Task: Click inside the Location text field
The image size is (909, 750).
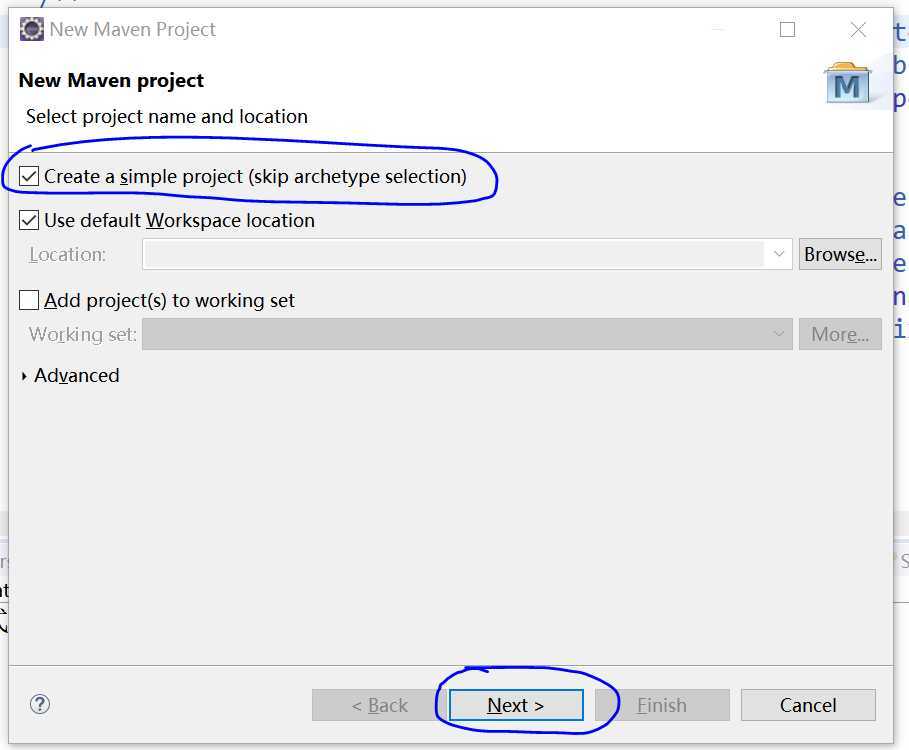Action: click(x=455, y=255)
